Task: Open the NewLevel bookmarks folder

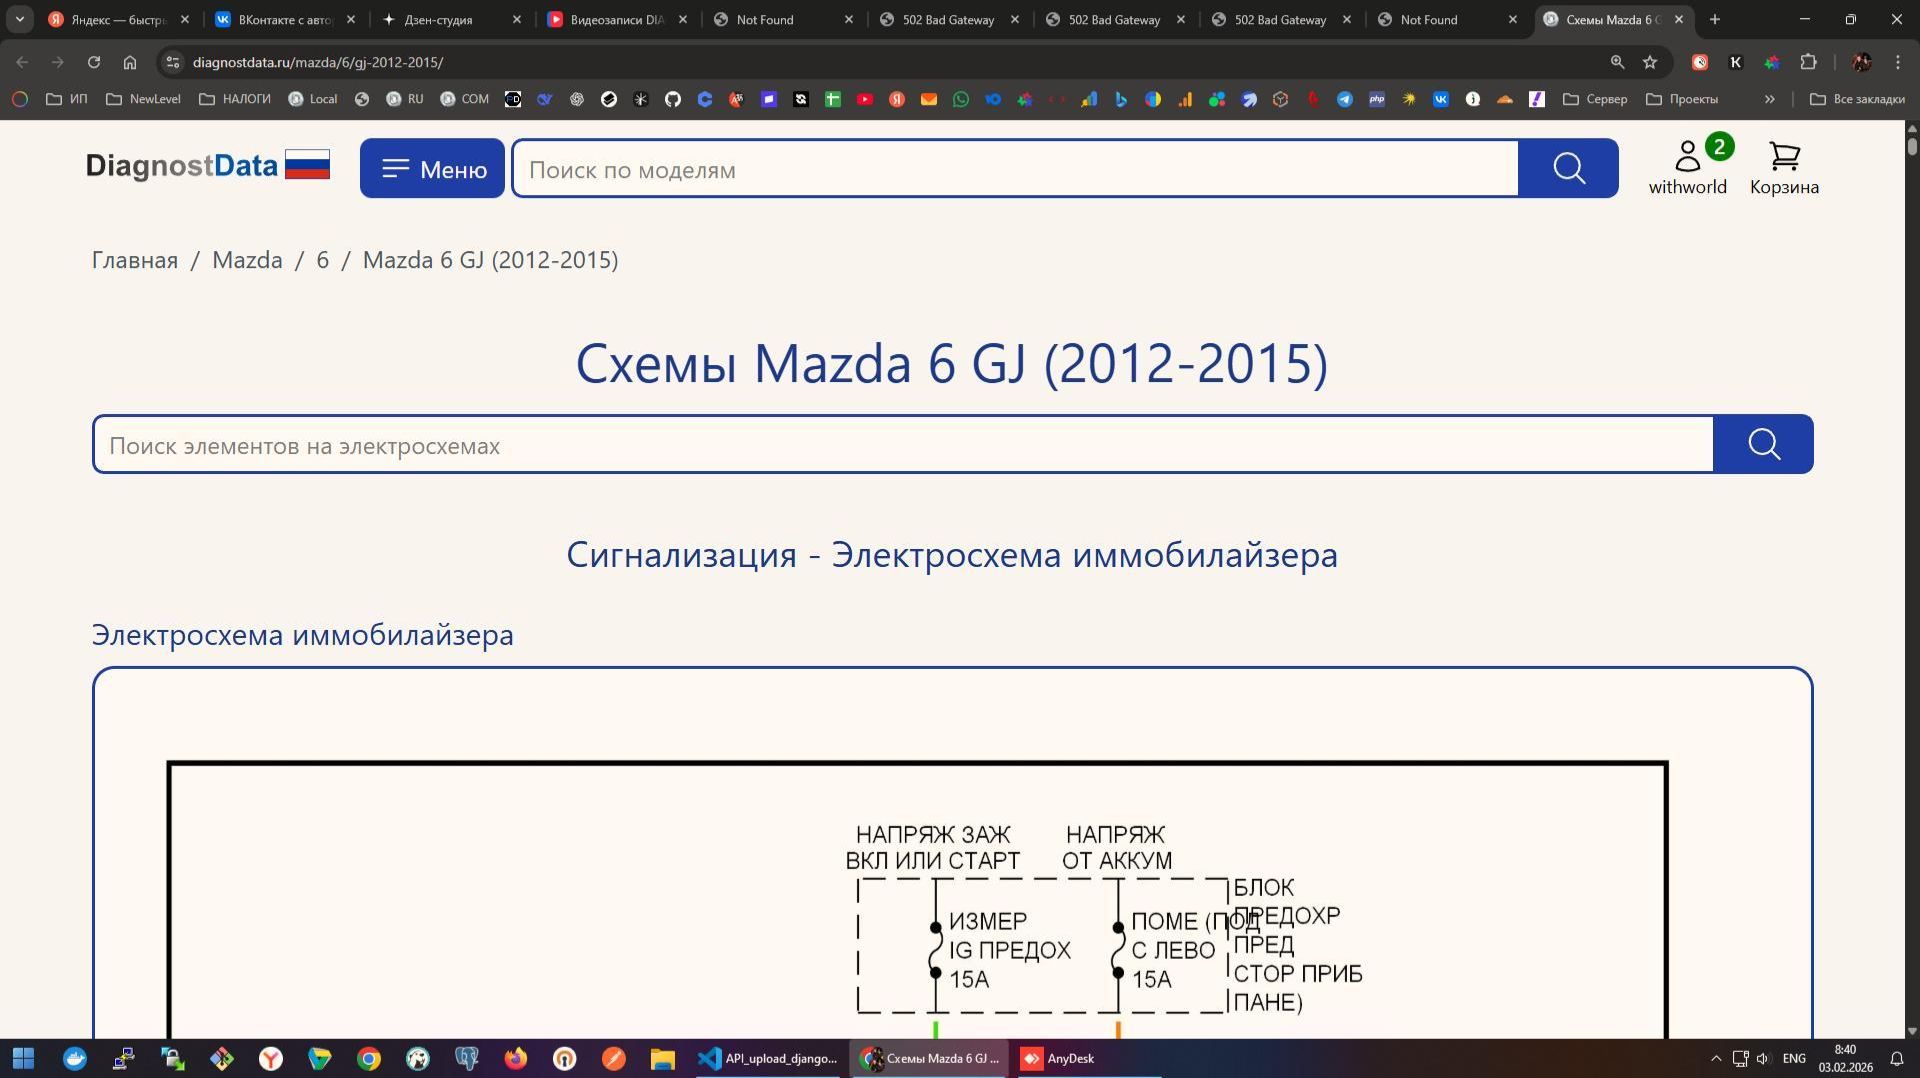Action: pos(143,99)
